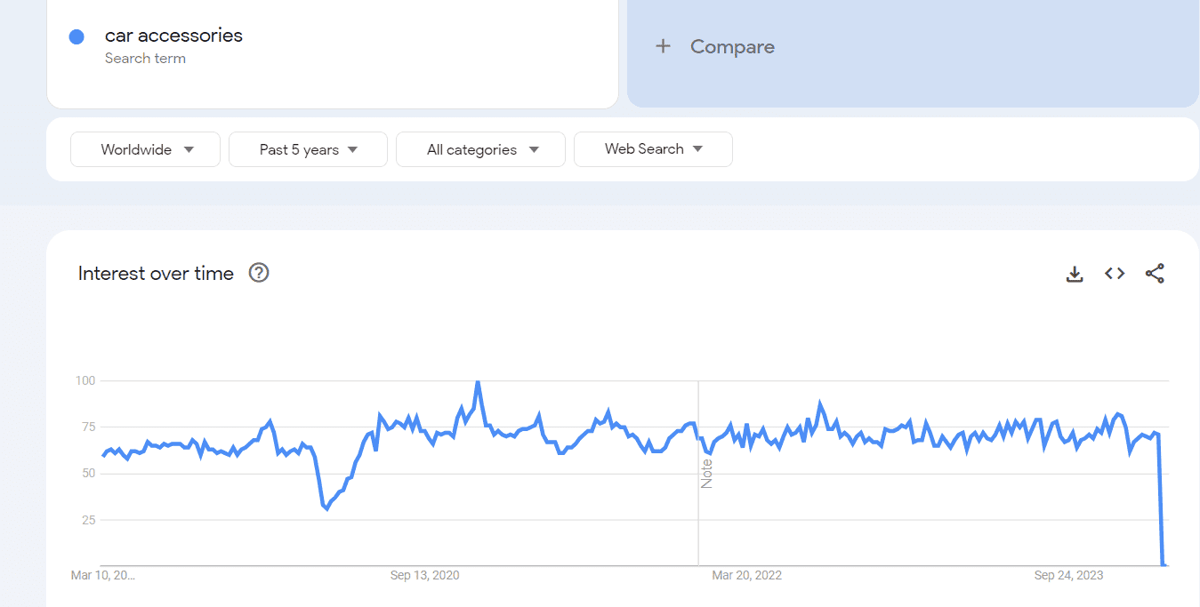Edit the car accessories search term
Viewport: 1200px width, 607px height.
pos(174,36)
